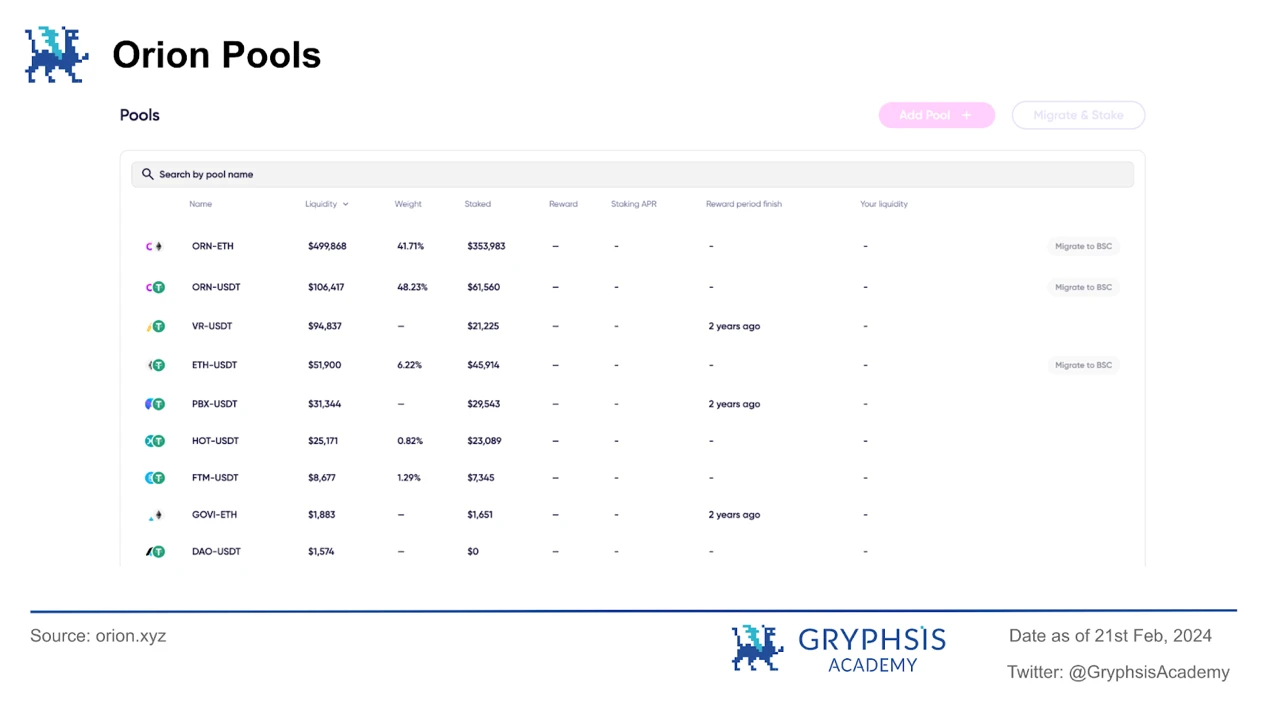
Task: Select the PBX-USDT pool name
Action: [215, 404]
